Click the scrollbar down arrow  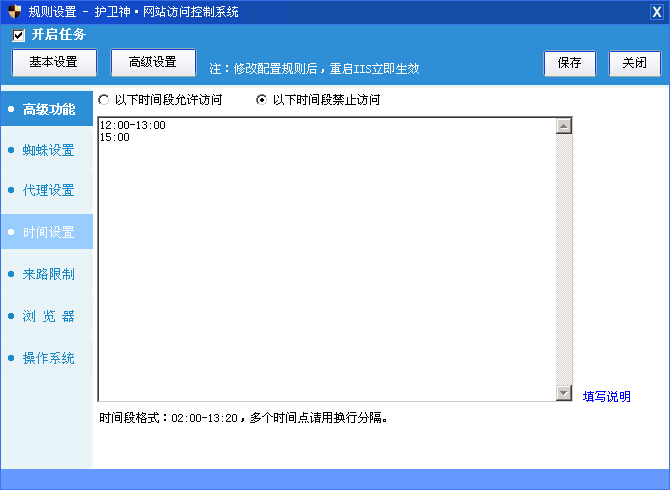[x=564, y=393]
